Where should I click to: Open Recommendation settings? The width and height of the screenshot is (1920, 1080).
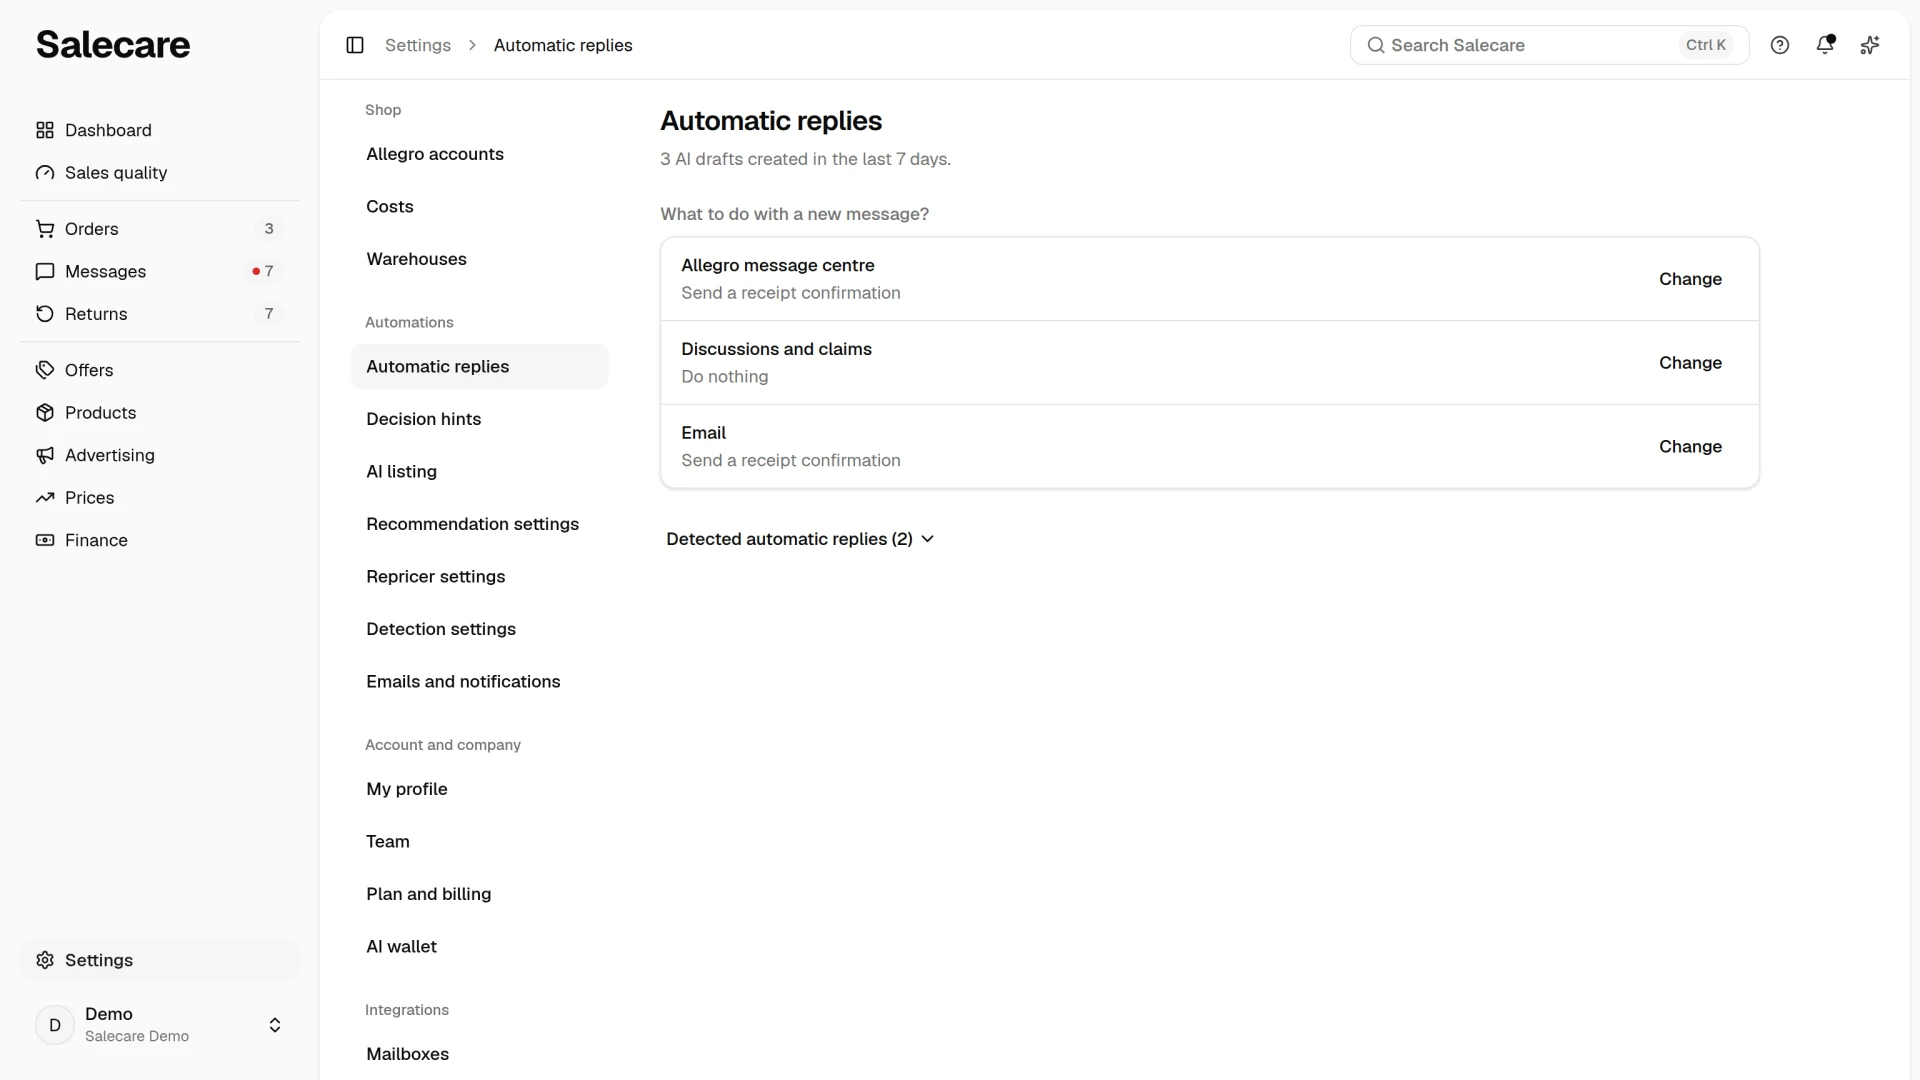click(479, 524)
